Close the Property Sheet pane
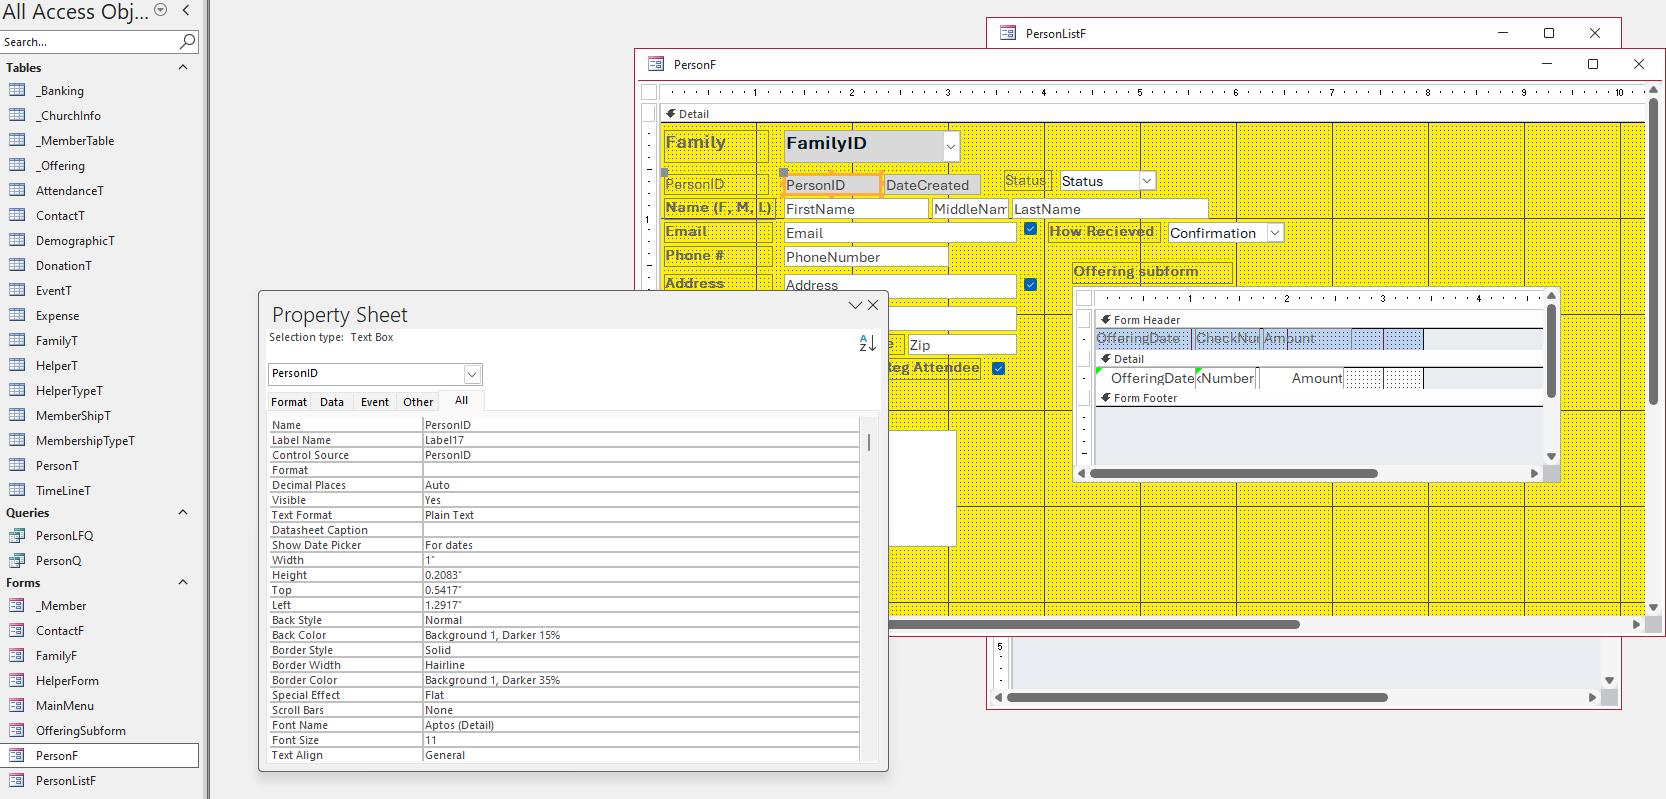Viewport: 1666px width, 799px height. tap(873, 305)
